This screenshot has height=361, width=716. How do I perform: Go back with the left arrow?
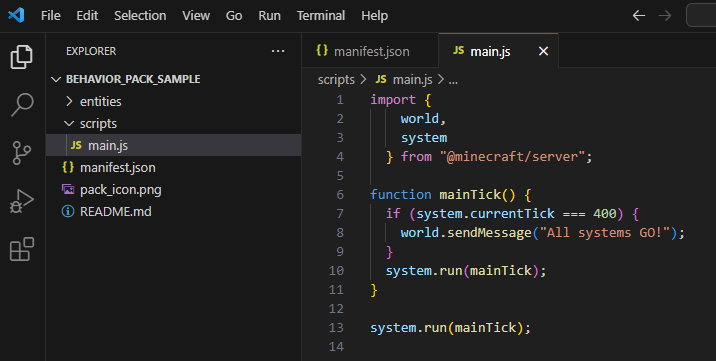tap(638, 16)
